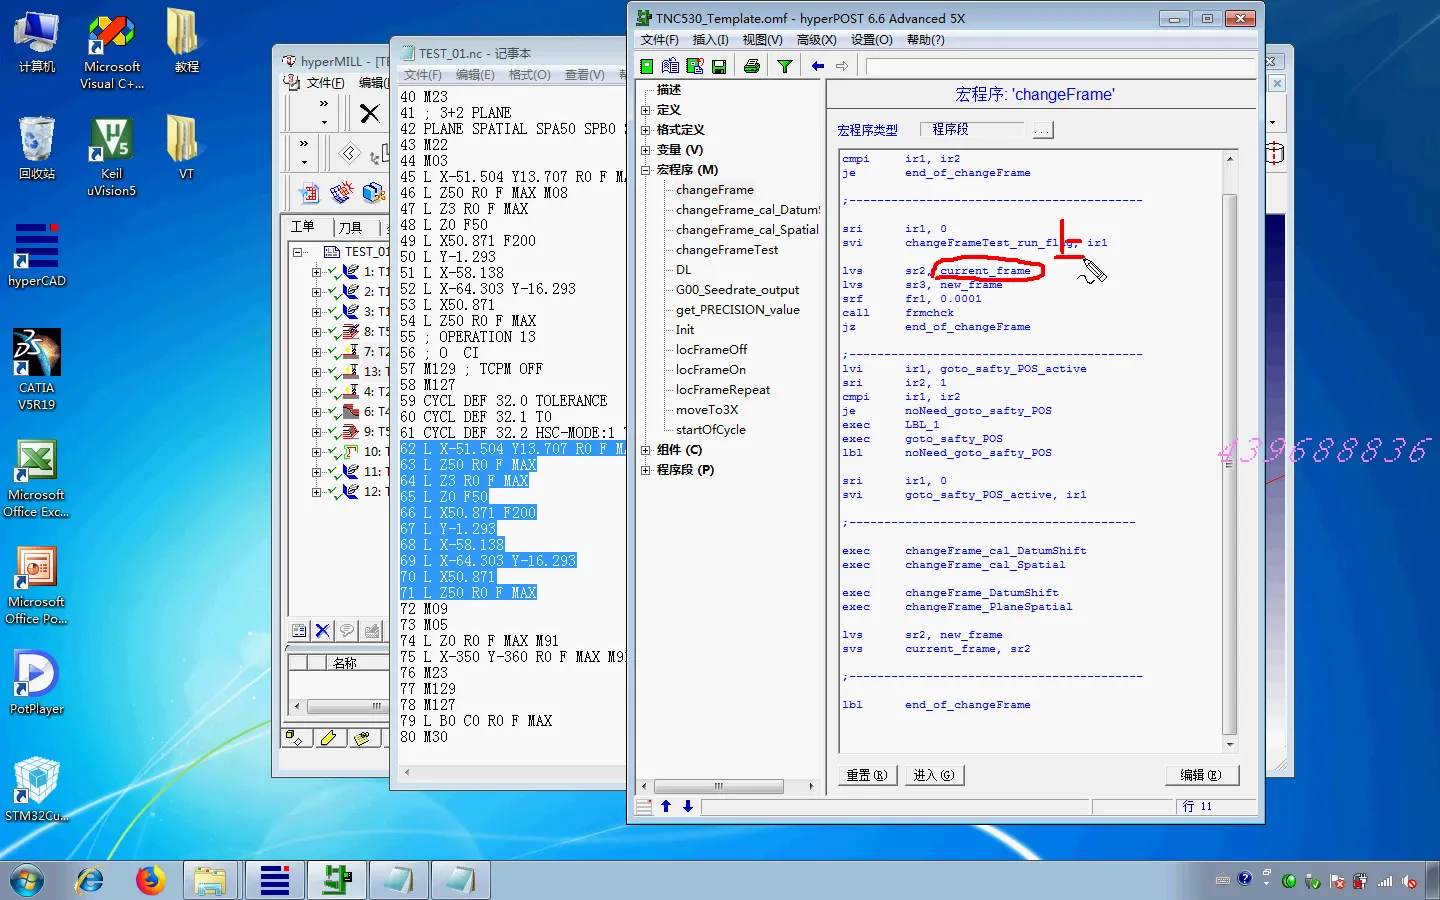Click the save floppy disk icon in hyperPOST
Screen dimensions: 1440x900
coord(719,66)
